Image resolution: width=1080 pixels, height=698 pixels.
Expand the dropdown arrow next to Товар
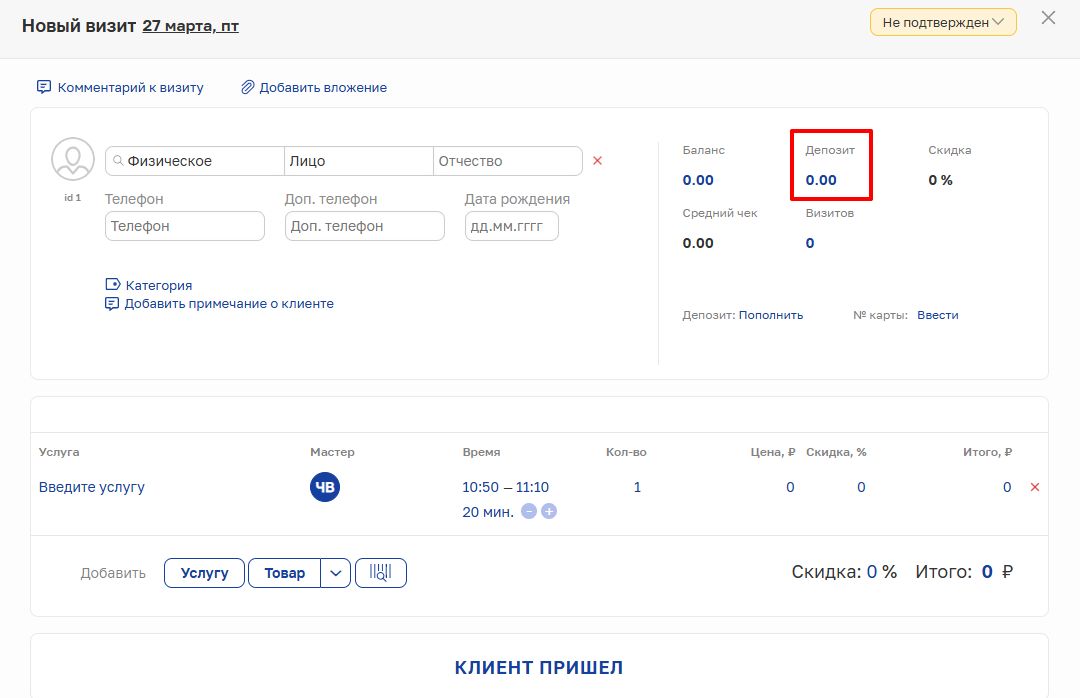[335, 573]
